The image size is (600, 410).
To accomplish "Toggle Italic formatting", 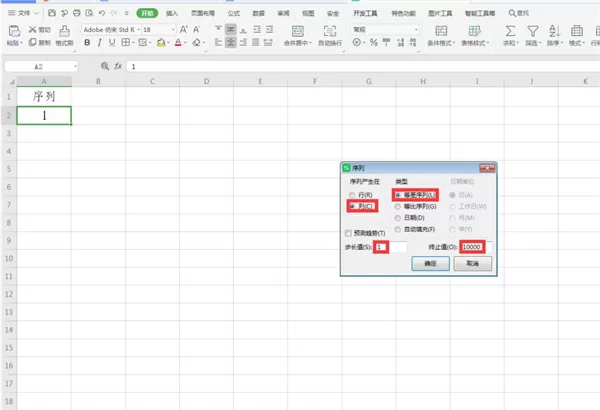I will 99,42.
